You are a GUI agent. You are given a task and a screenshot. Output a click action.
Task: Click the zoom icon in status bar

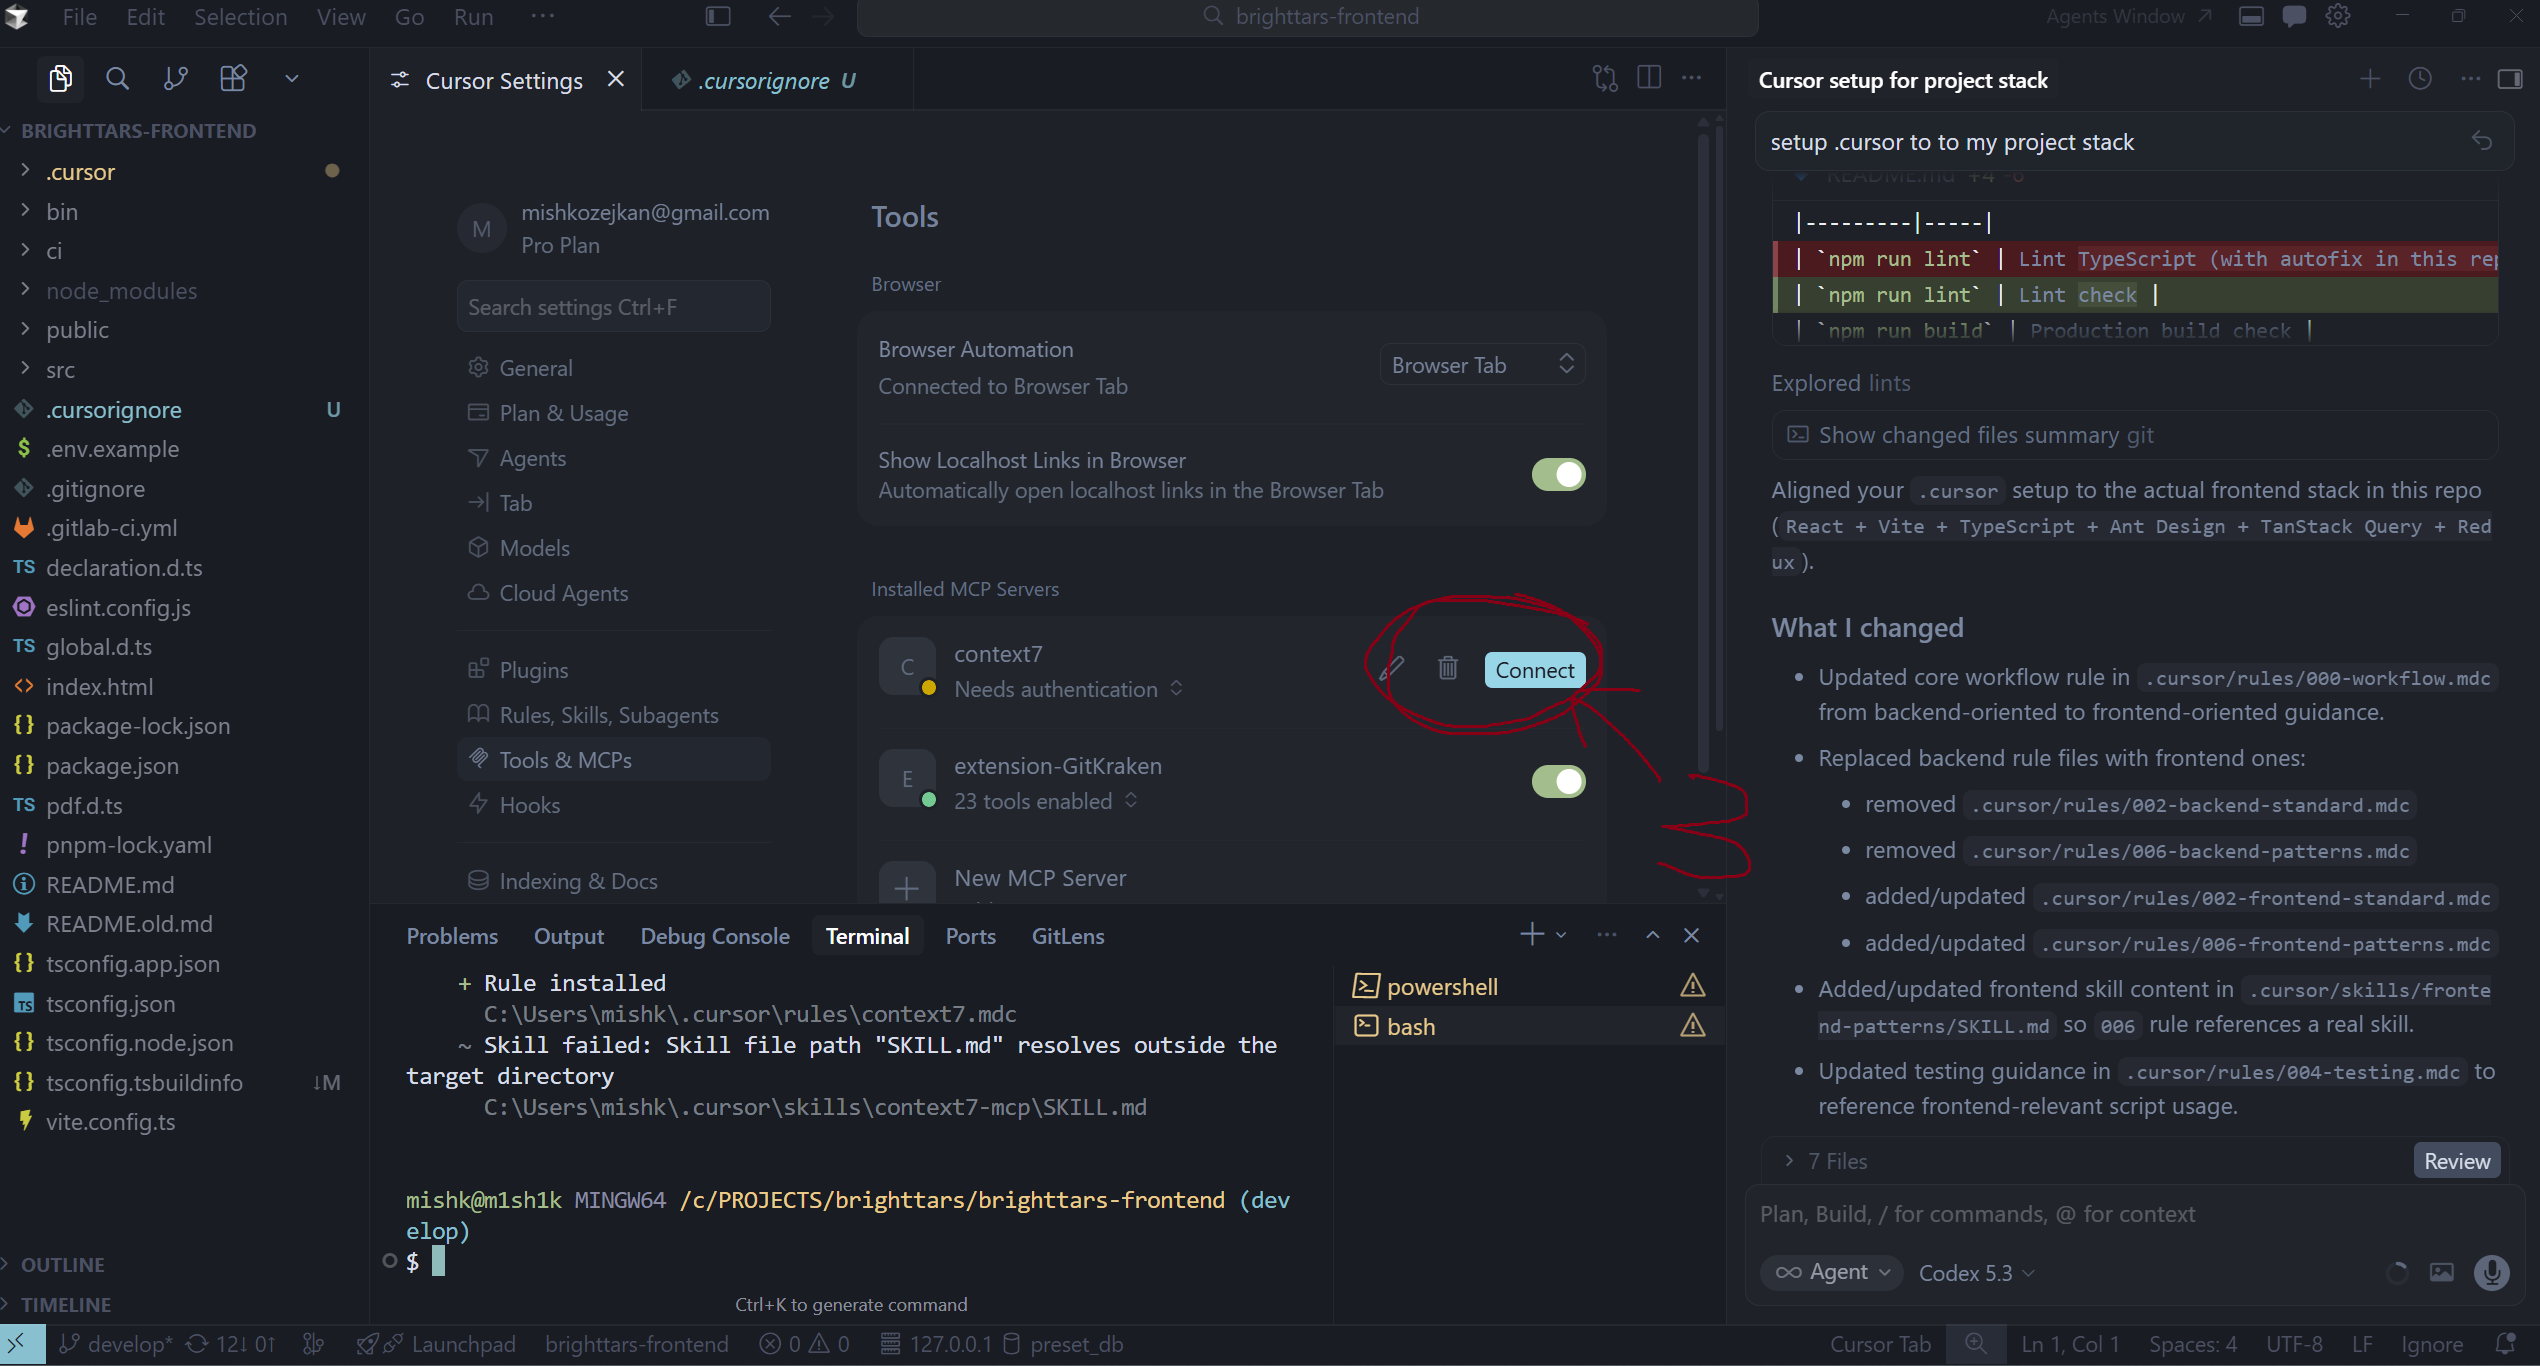tap(1975, 1344)
